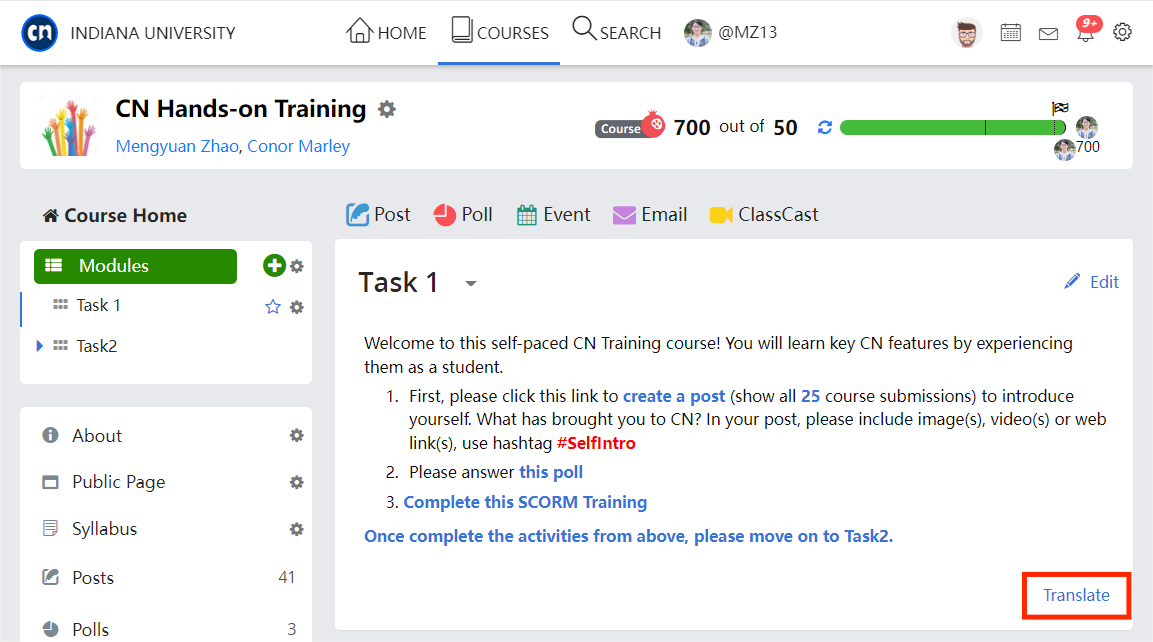Select Task2 in the modules list
1153x642 pixels.
point(96,346)
